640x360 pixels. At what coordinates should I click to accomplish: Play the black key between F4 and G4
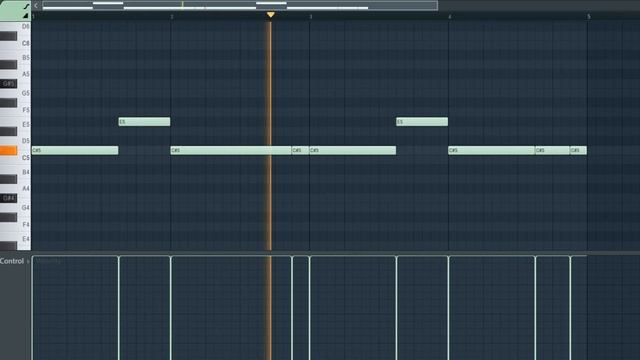point(9,217)
